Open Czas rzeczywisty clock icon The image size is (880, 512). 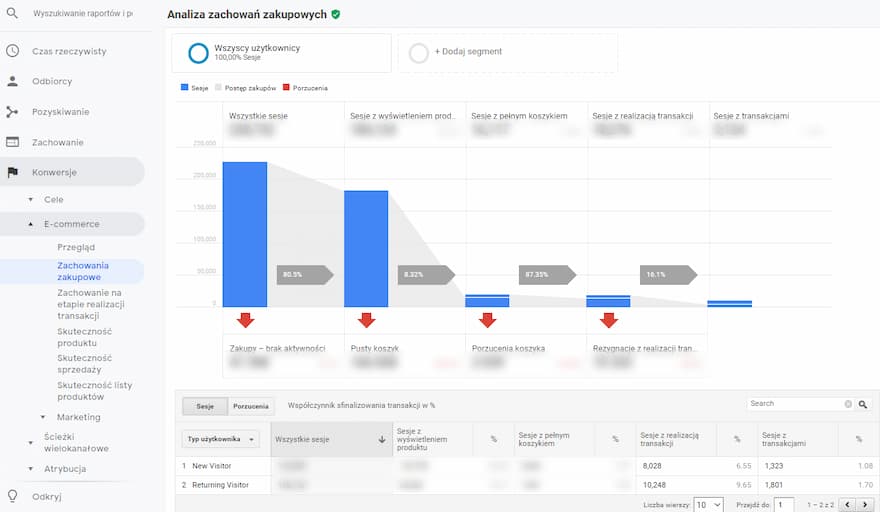tap(12, 51)
